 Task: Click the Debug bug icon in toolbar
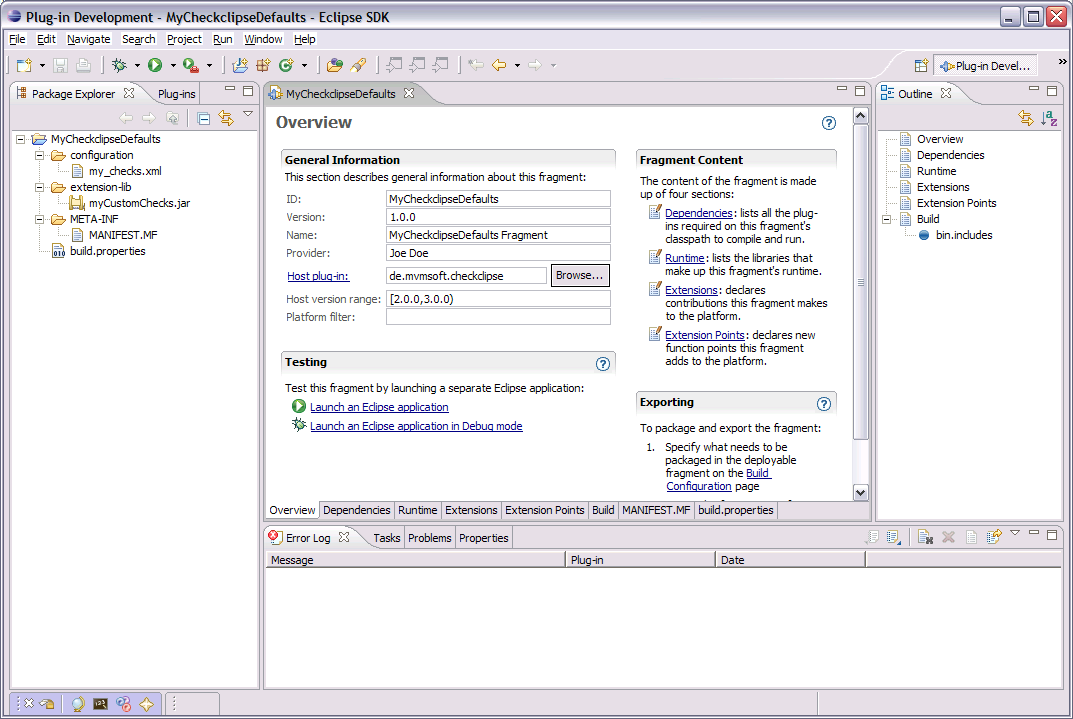(x=119, y=65)
